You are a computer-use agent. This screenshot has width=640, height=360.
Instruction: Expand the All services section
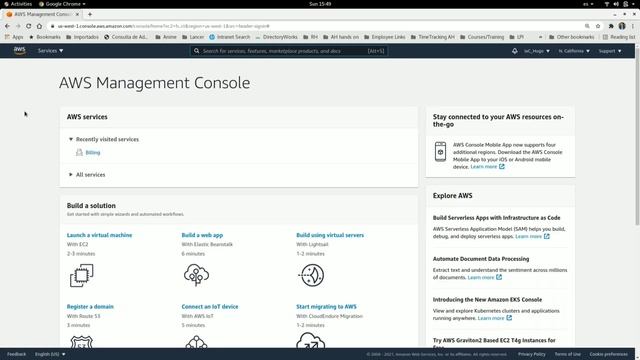click(87, 174)
